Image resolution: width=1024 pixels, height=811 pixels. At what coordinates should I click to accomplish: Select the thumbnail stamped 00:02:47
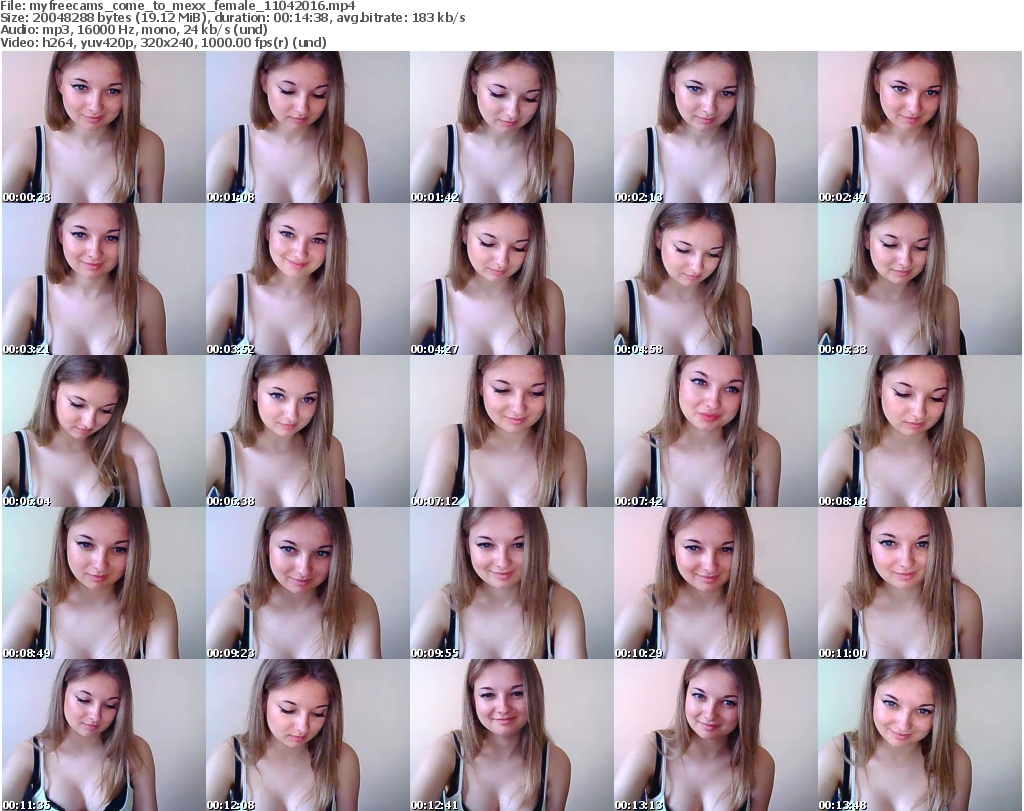click(x=920, y=127)
